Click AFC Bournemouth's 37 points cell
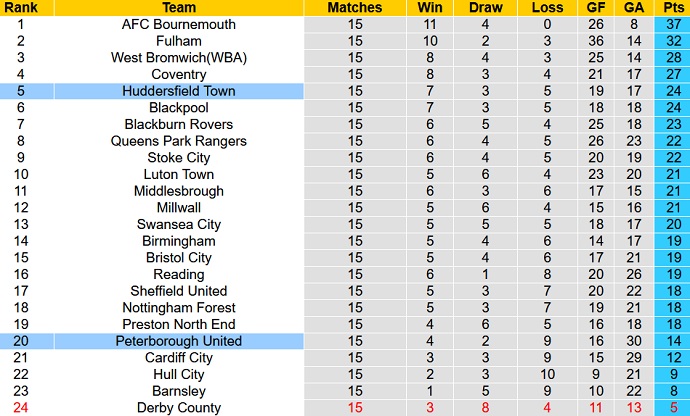This screenshot has width=690, height=416. [670, 24]
